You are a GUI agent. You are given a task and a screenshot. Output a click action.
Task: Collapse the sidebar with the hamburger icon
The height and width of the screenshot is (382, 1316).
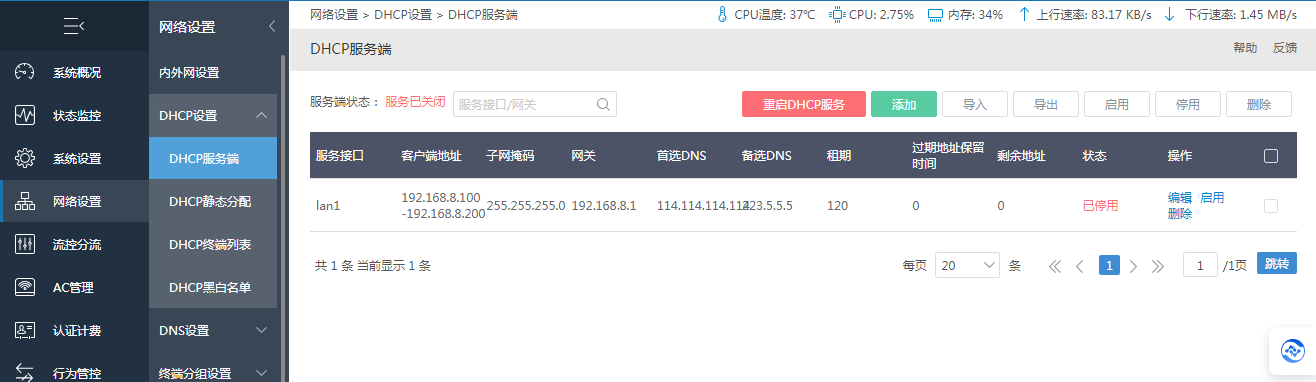pos(74,27)
